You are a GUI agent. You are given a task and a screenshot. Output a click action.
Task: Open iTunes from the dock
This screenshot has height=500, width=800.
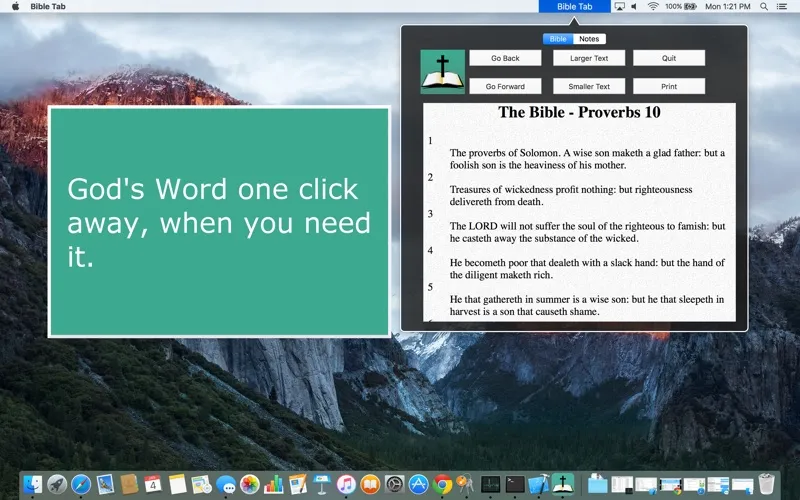click(x=346, y=484)
